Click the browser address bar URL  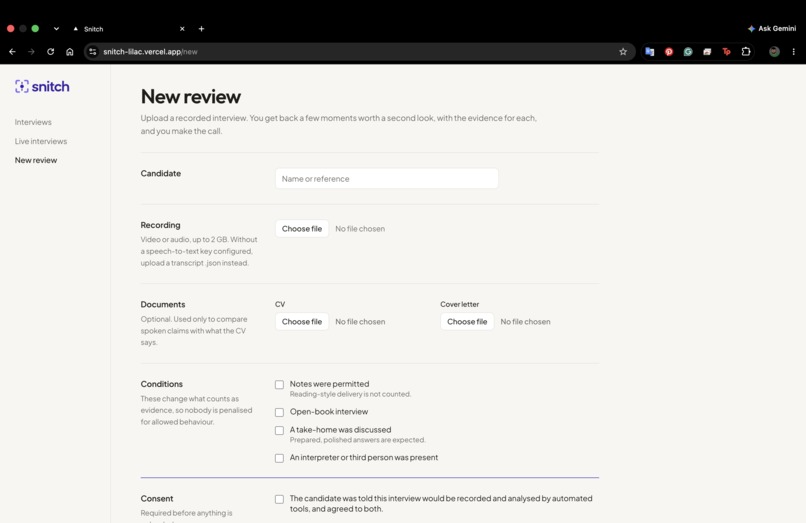click(150, 51)
